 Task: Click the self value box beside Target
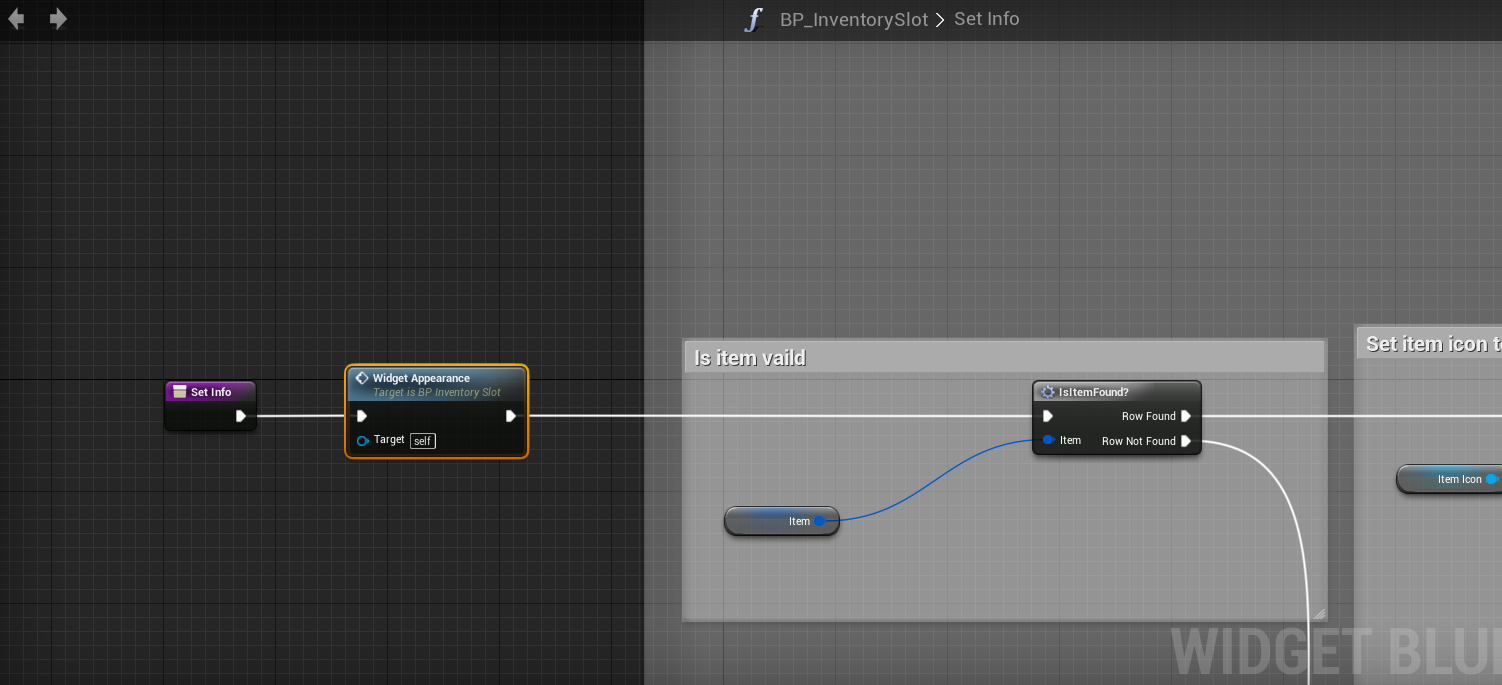point(423,441)
